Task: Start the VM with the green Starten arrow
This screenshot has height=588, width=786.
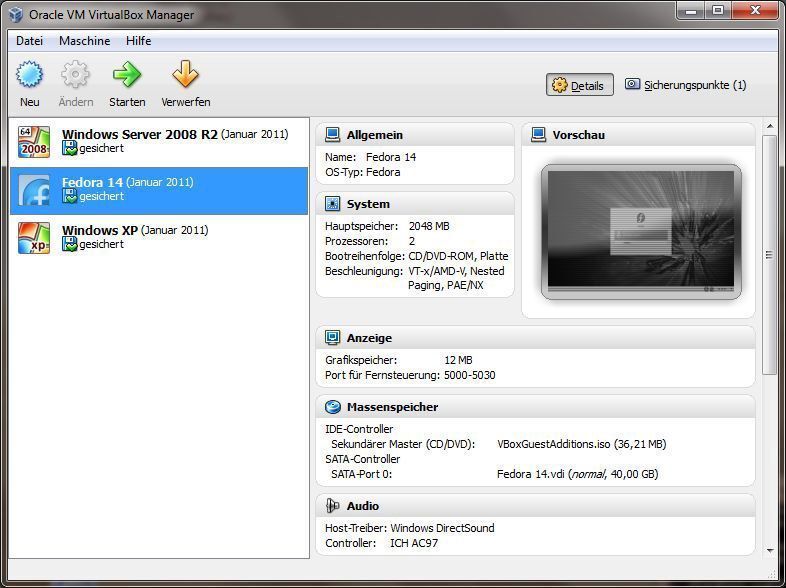Action: point(127,74)
